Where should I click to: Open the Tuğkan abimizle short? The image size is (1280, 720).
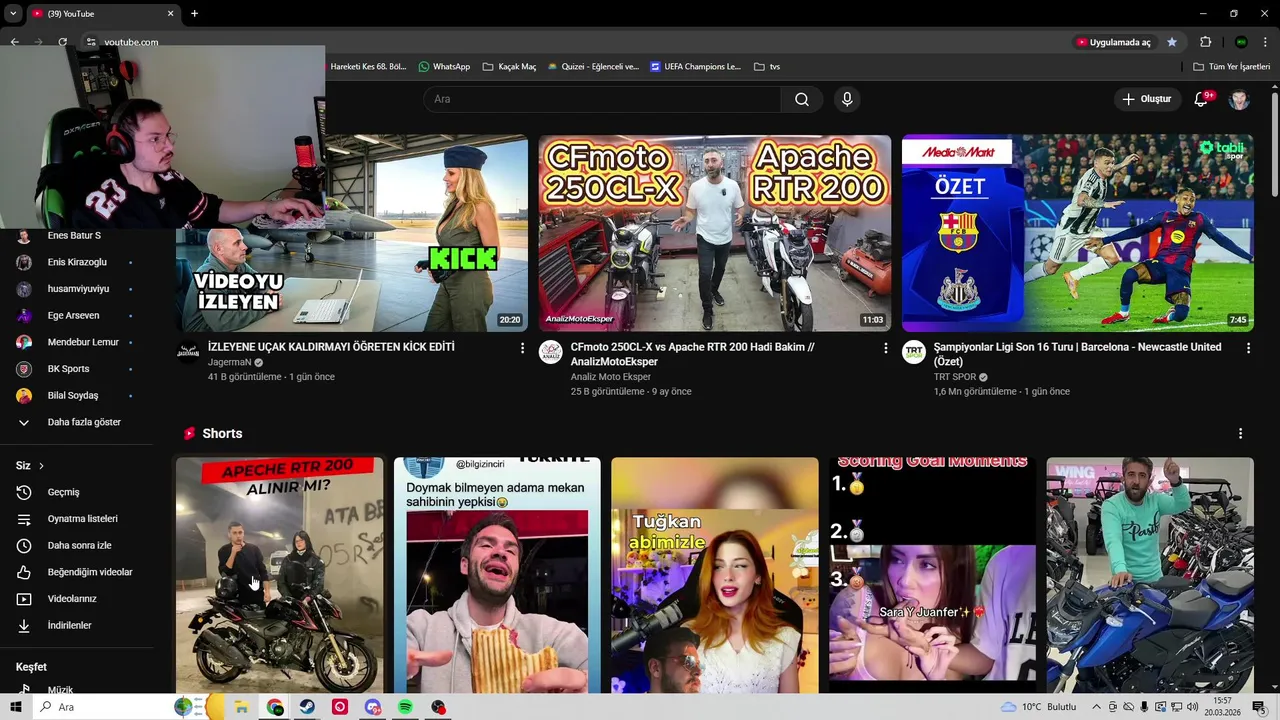pos(715,575)
